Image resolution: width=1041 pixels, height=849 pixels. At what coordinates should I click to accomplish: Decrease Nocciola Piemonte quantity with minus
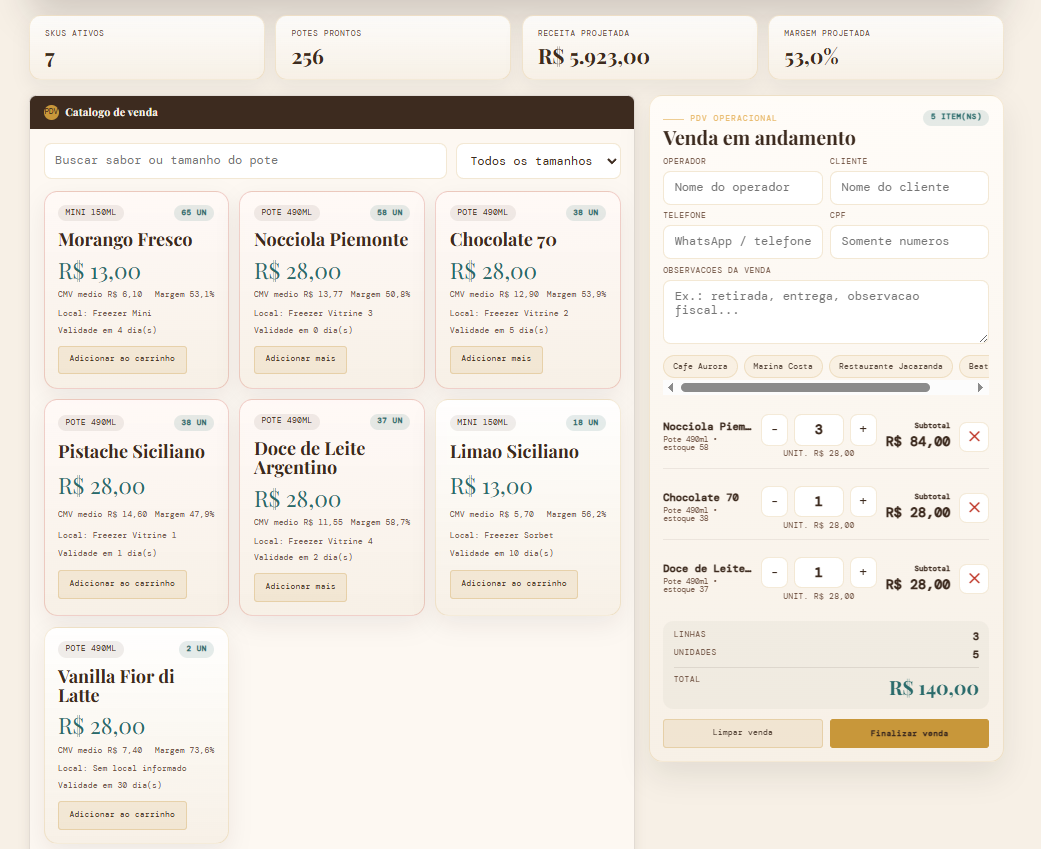774,430
